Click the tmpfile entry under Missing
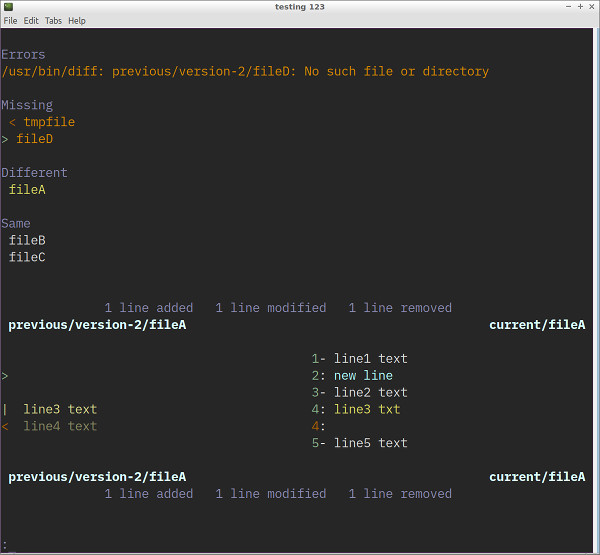Viewport: 600px width, 555px height. (x=49, y=122)
